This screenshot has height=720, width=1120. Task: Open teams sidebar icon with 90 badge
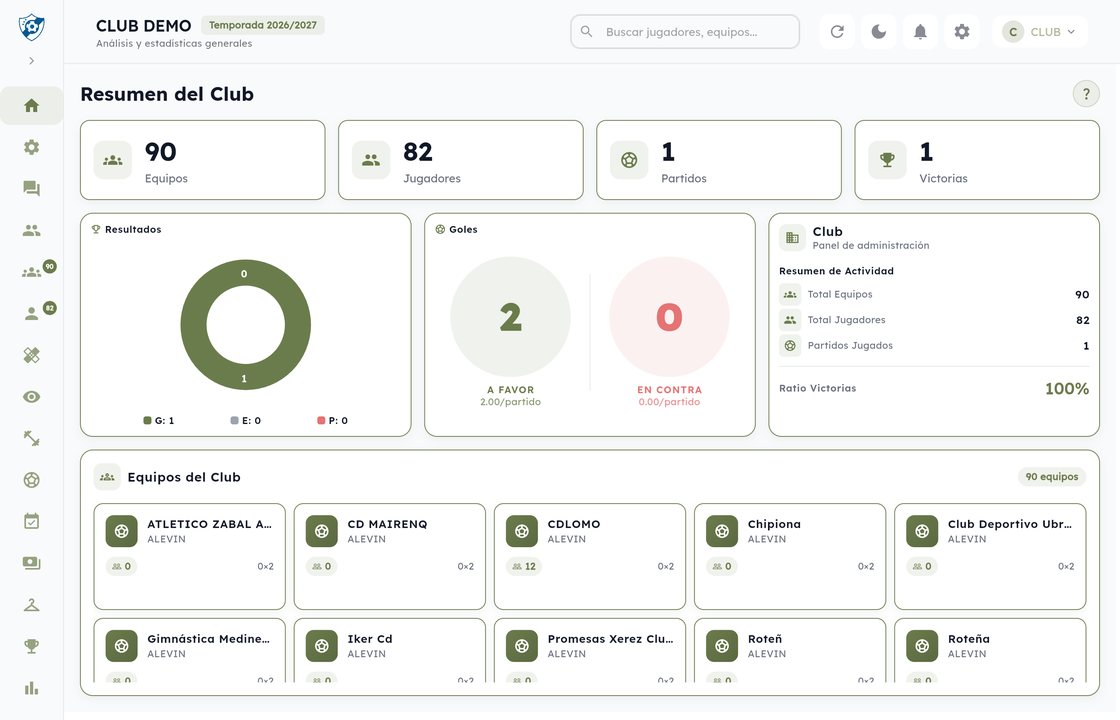tap(31, 272)
